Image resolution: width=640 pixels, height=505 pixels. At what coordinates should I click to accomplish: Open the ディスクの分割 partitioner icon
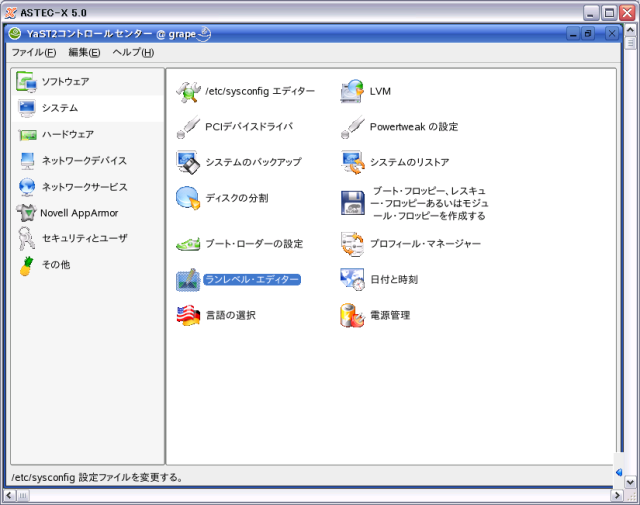(188, 198)
